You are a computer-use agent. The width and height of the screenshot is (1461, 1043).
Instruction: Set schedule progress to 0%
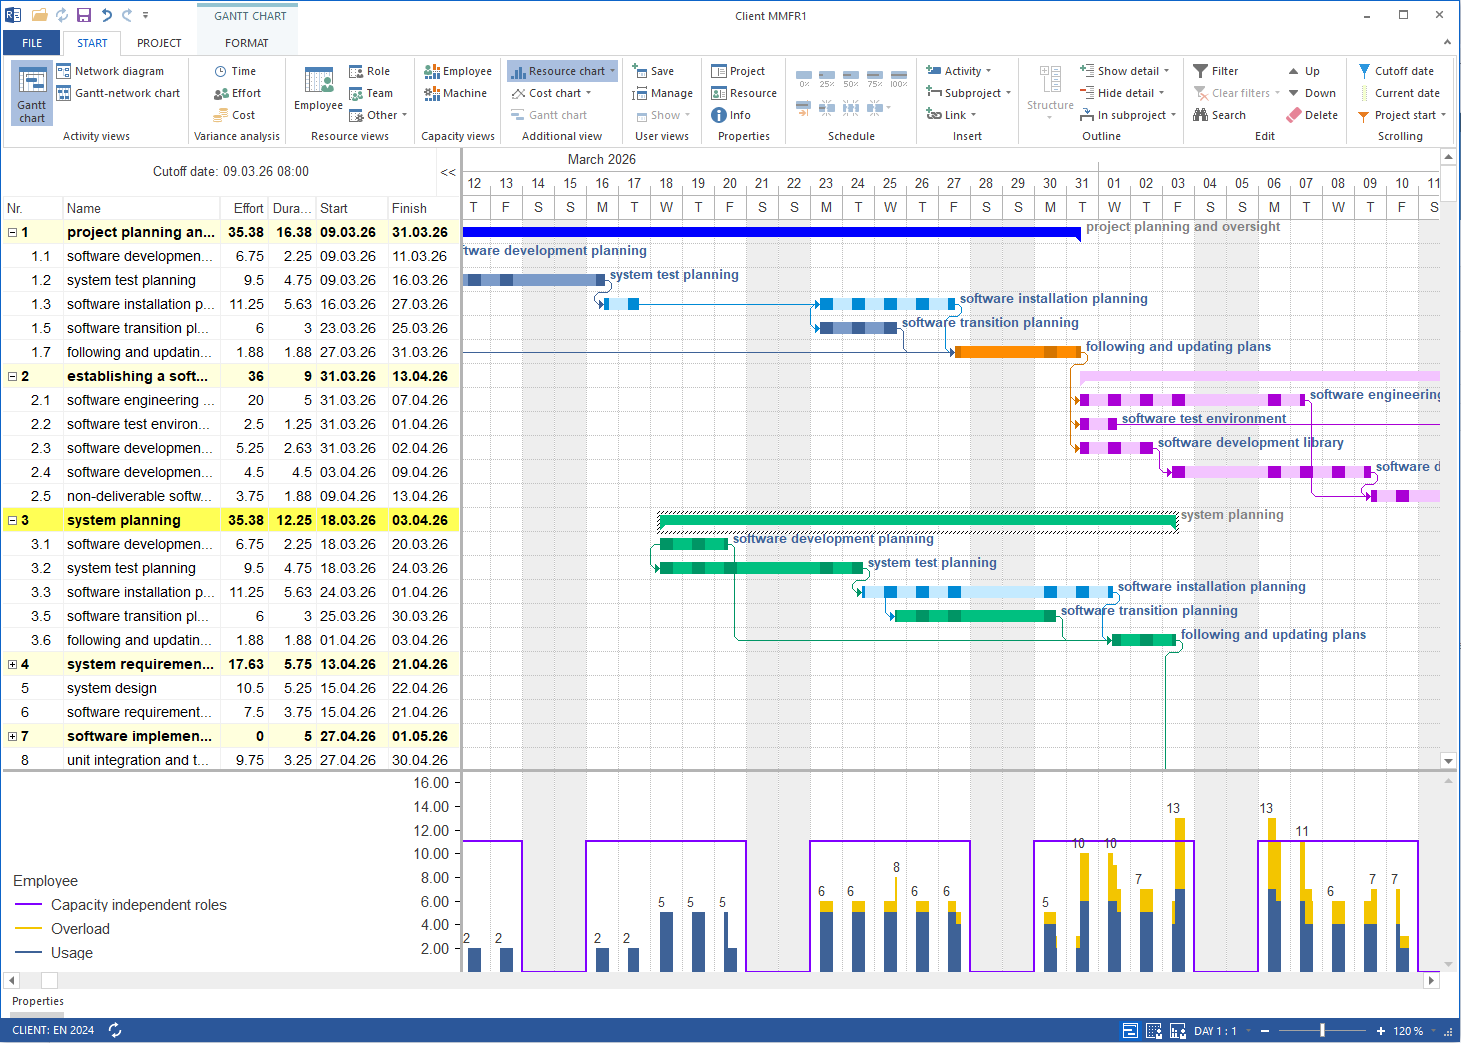click(804, 78)
